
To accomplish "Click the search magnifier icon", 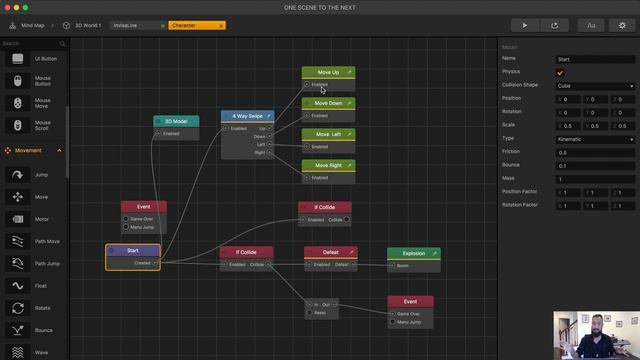I will [62, 43].
